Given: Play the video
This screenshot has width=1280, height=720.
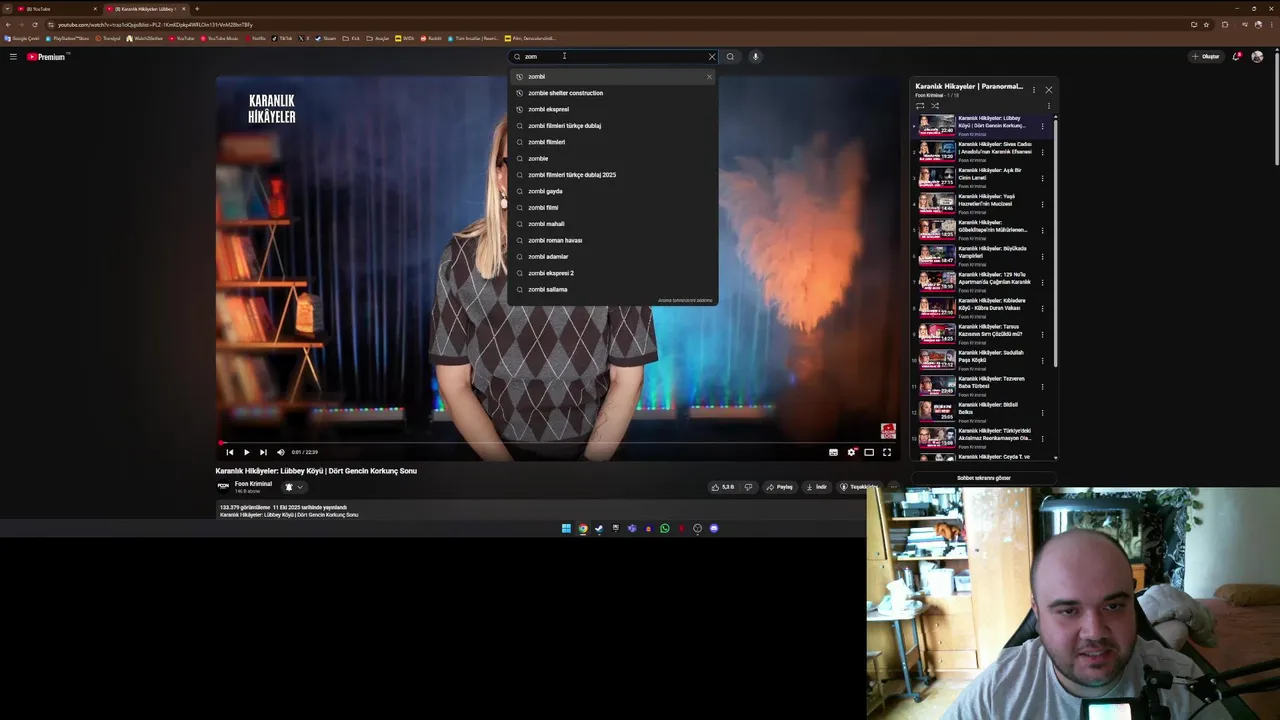Looking at the screenshot, I should (246, 452).
